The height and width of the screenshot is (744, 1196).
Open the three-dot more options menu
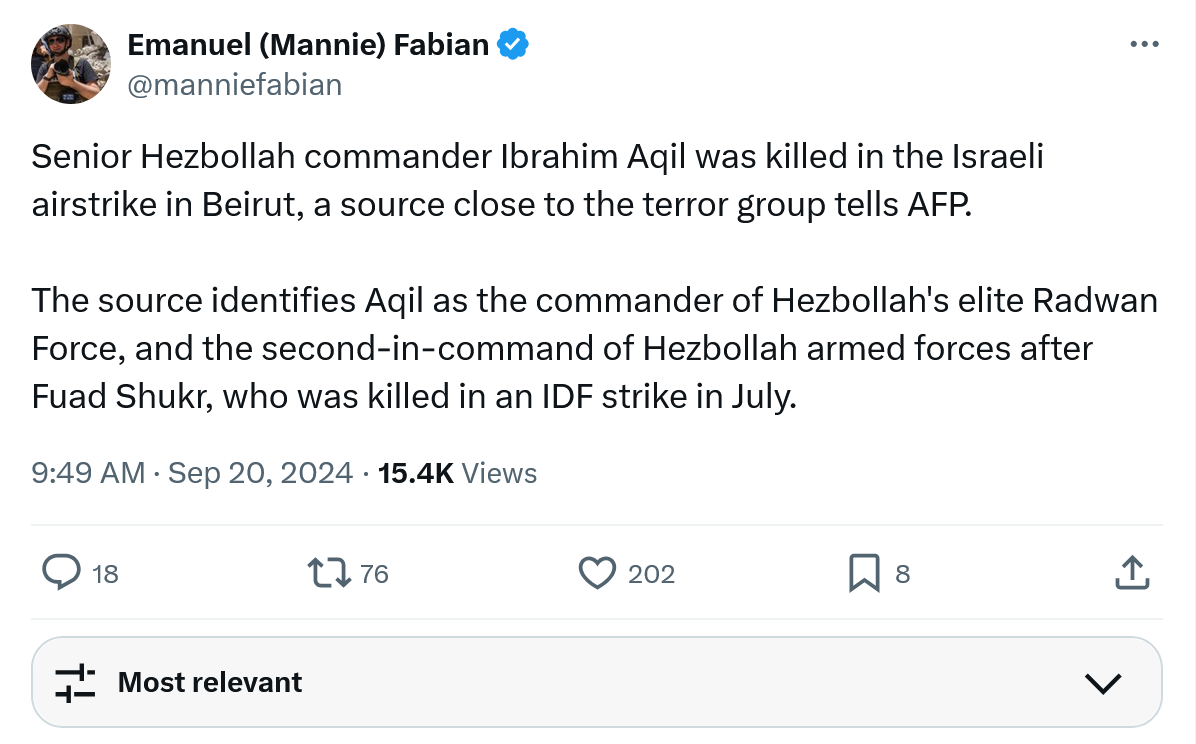pos(1144,45)
